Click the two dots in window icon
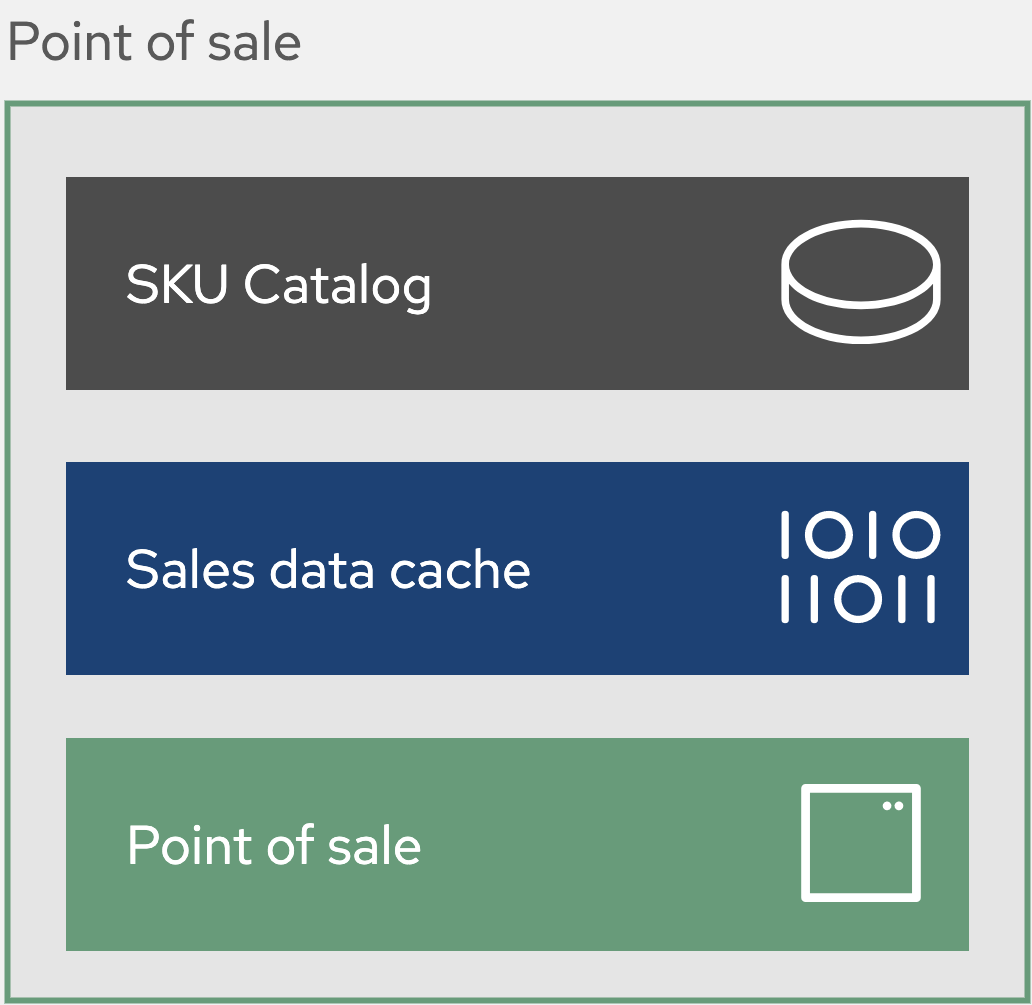The width and height of the screenshot is (1032, 1005). click(x=893, y=805)
